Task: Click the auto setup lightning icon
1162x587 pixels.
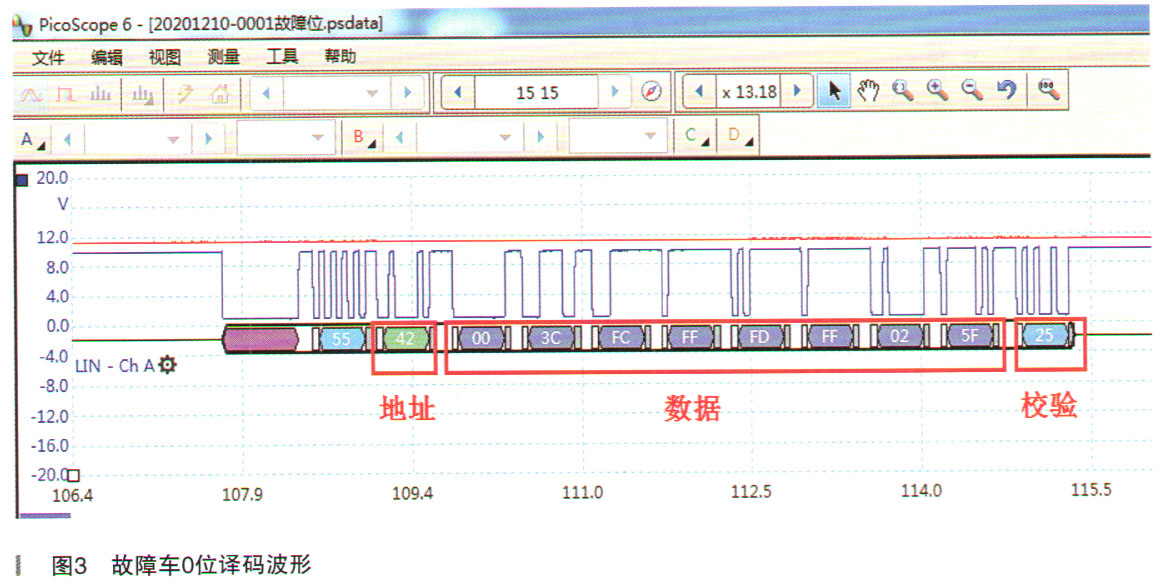Action: tap(185, 94)
